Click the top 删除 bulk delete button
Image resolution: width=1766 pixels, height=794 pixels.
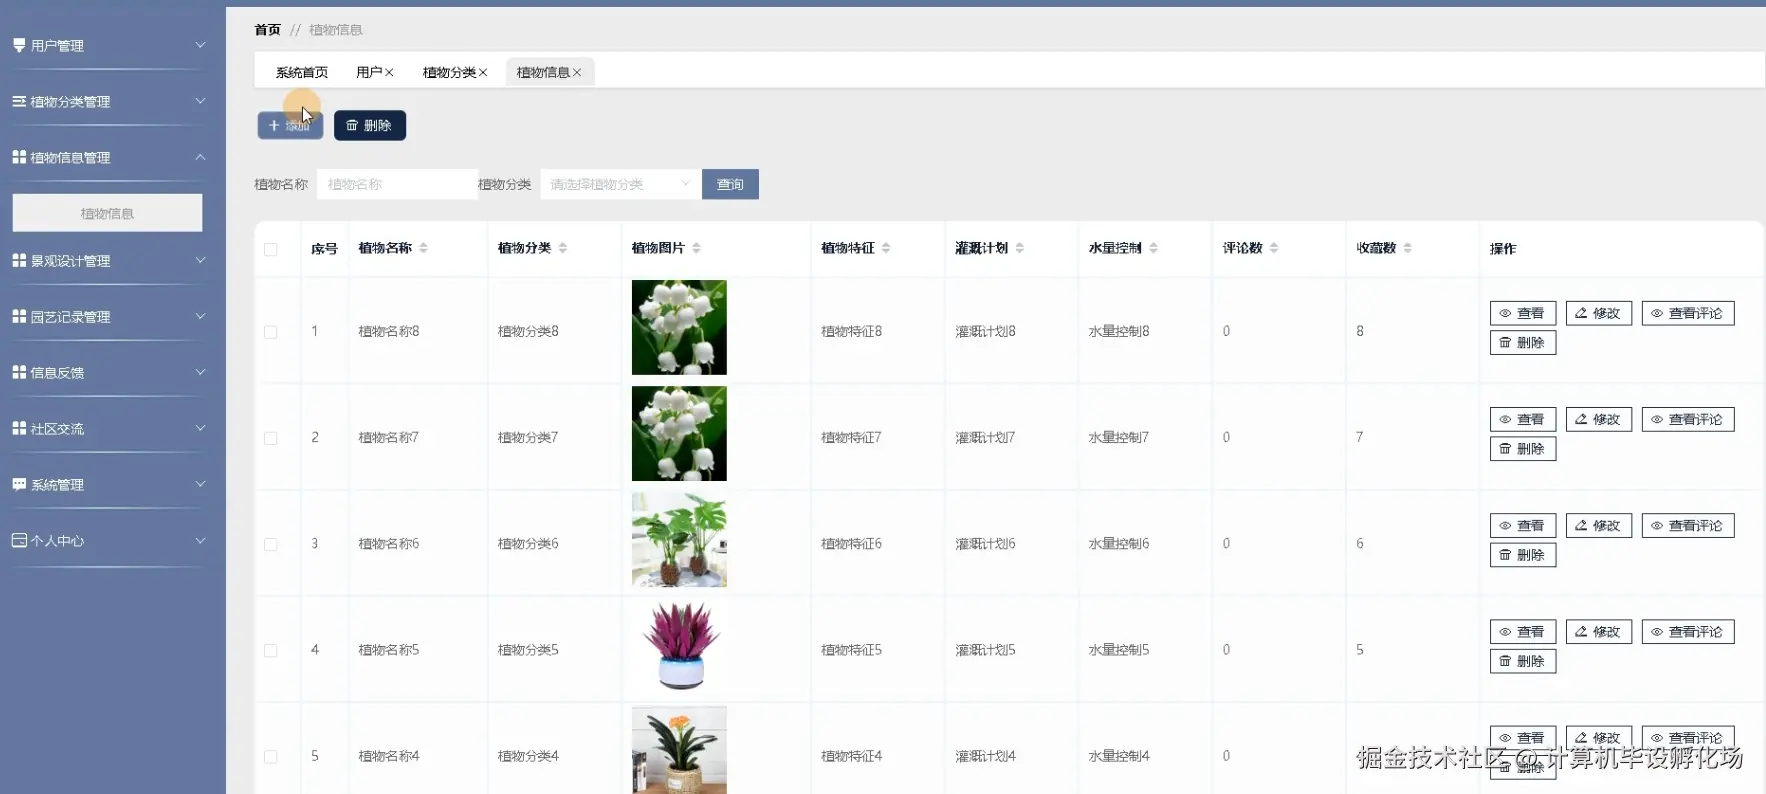369,125
